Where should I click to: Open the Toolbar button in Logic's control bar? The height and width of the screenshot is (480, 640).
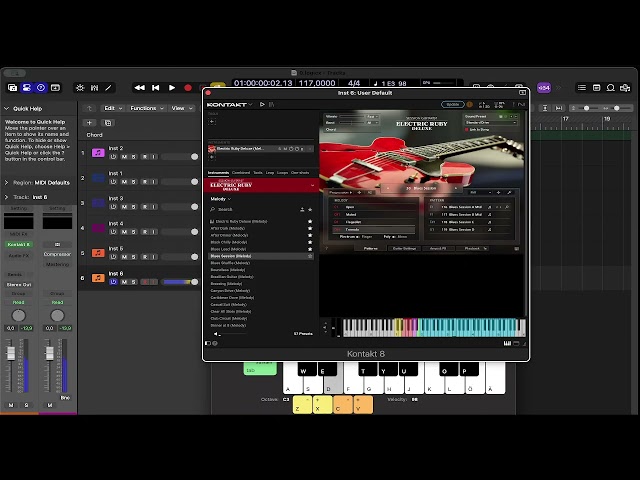(55, 88)
